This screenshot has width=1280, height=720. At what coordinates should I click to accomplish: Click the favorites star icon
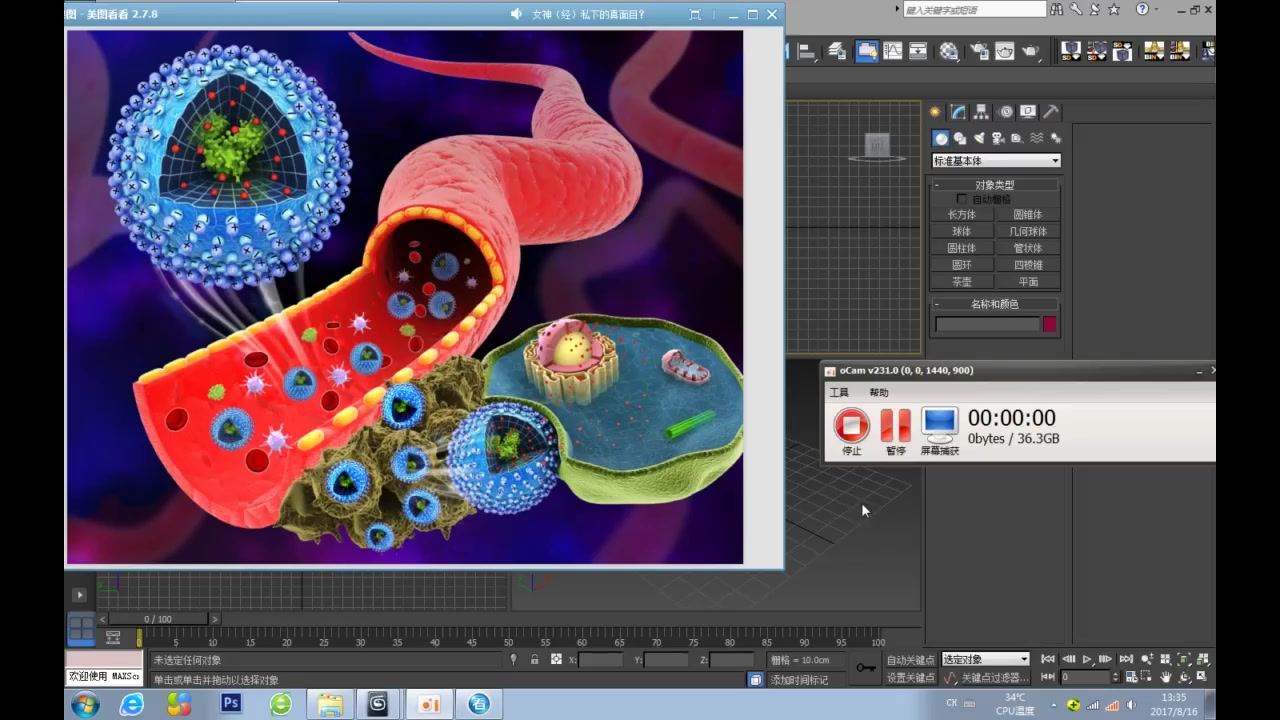click(x=1113, y=9)
